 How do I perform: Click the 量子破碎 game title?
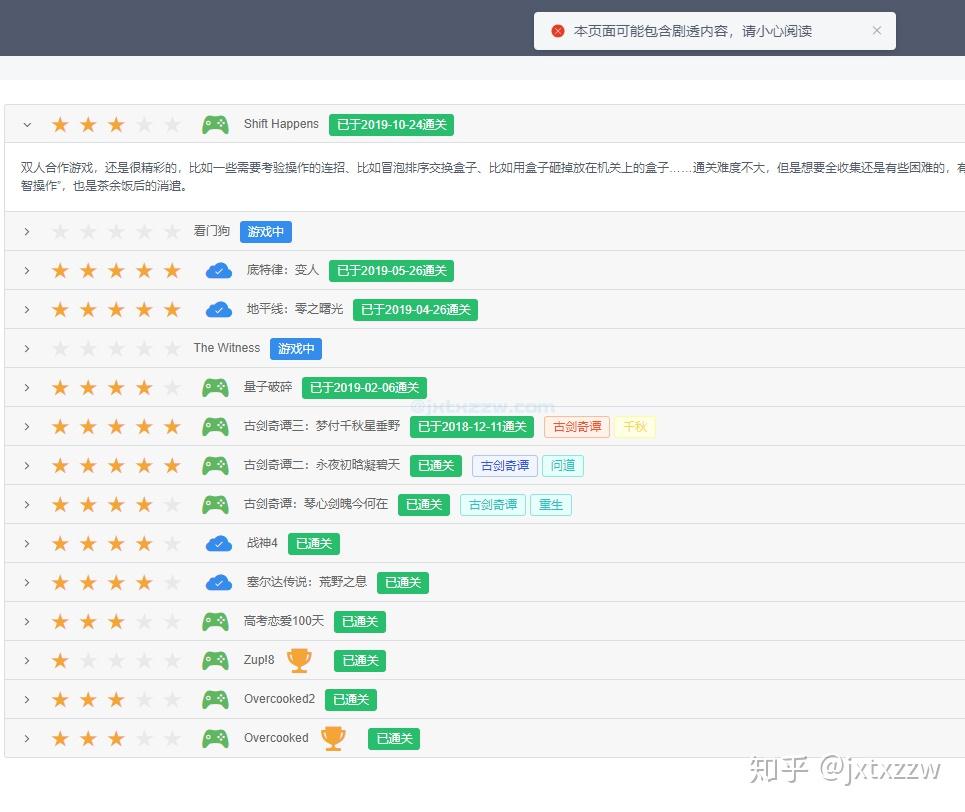pos(268,387)
